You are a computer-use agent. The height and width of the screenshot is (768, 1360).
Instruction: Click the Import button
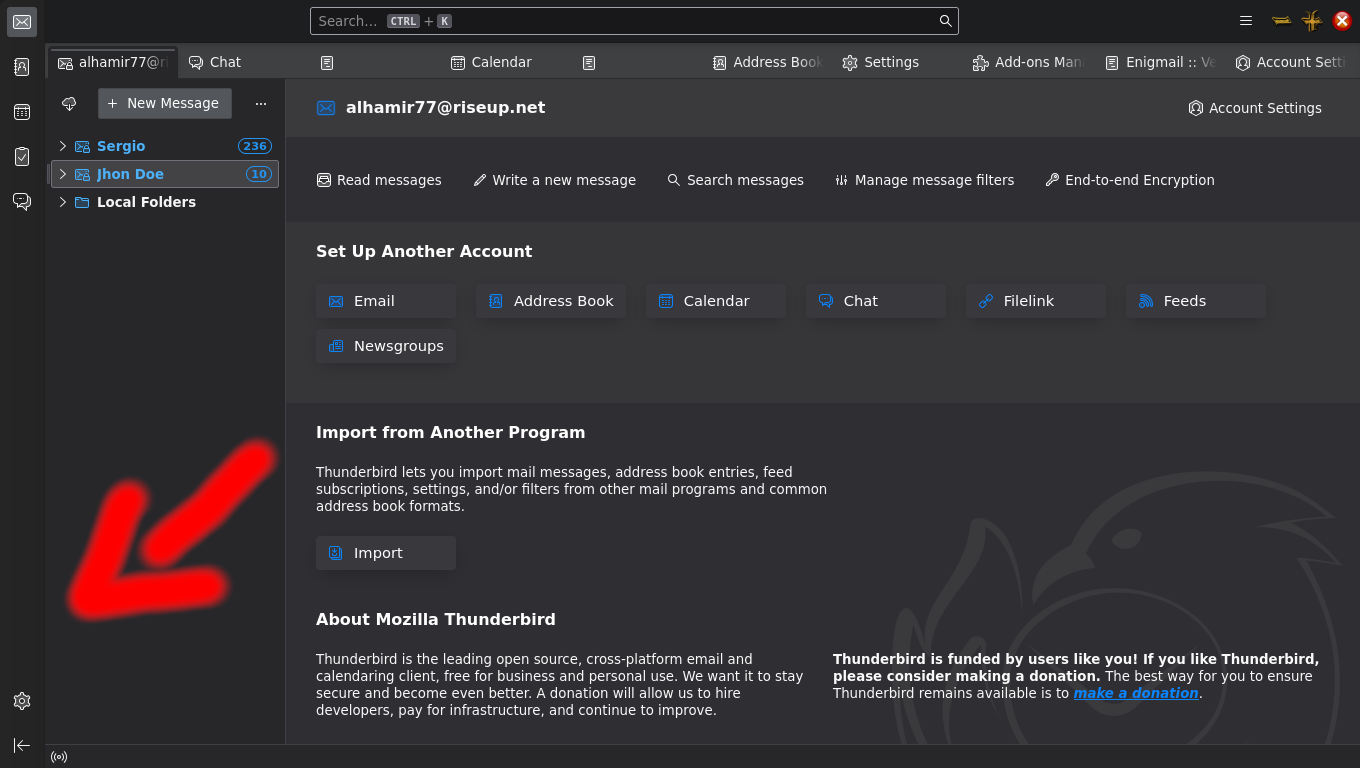(385, 553)
